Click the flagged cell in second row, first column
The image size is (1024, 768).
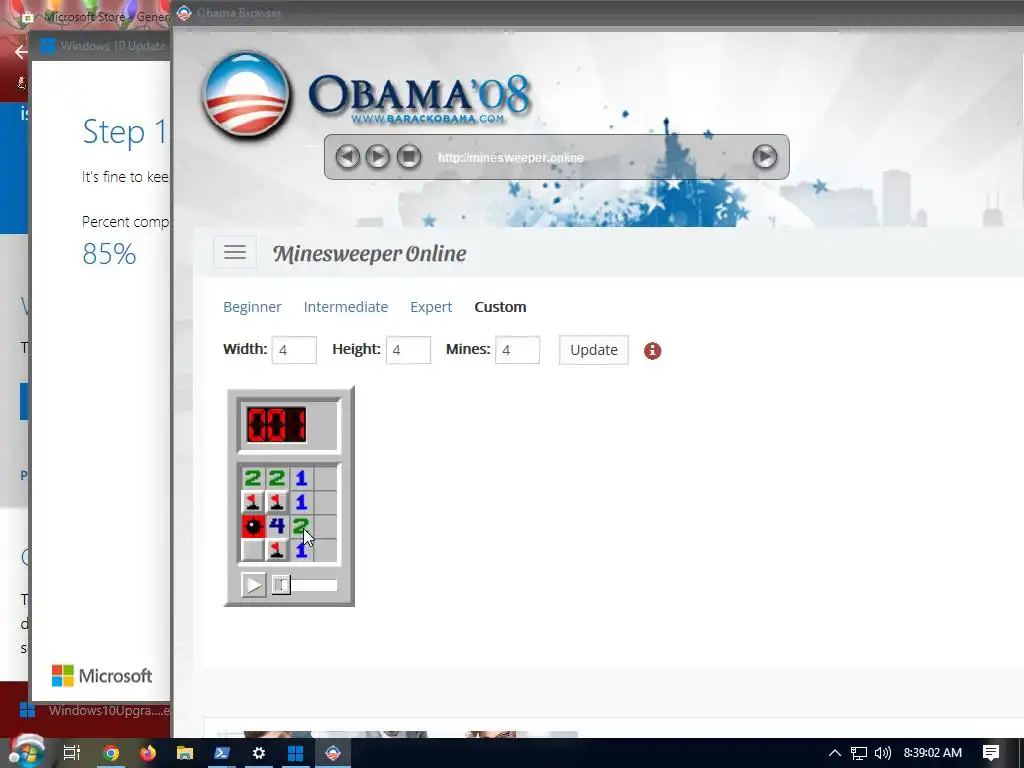tap(253, 502)
